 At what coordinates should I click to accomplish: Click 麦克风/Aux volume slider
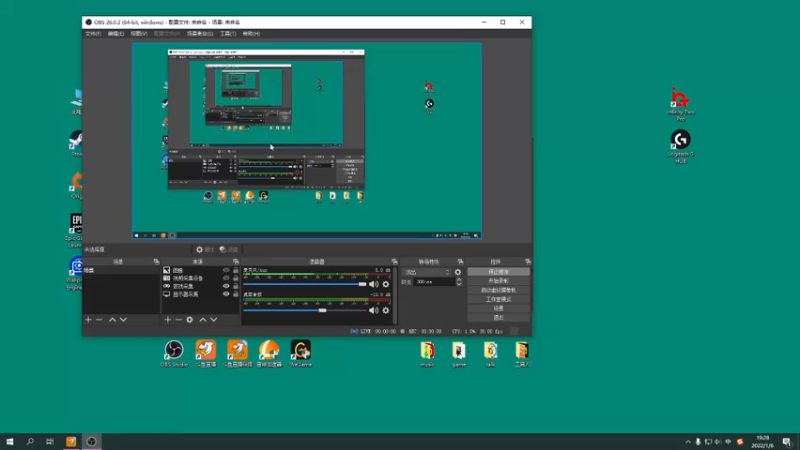tap(305, 284)
